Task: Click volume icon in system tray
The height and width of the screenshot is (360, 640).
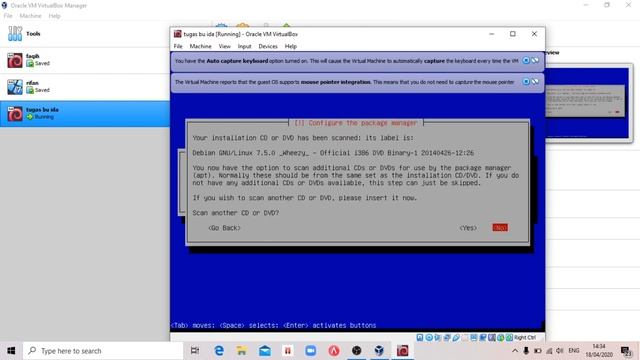Action: (560, 351)
